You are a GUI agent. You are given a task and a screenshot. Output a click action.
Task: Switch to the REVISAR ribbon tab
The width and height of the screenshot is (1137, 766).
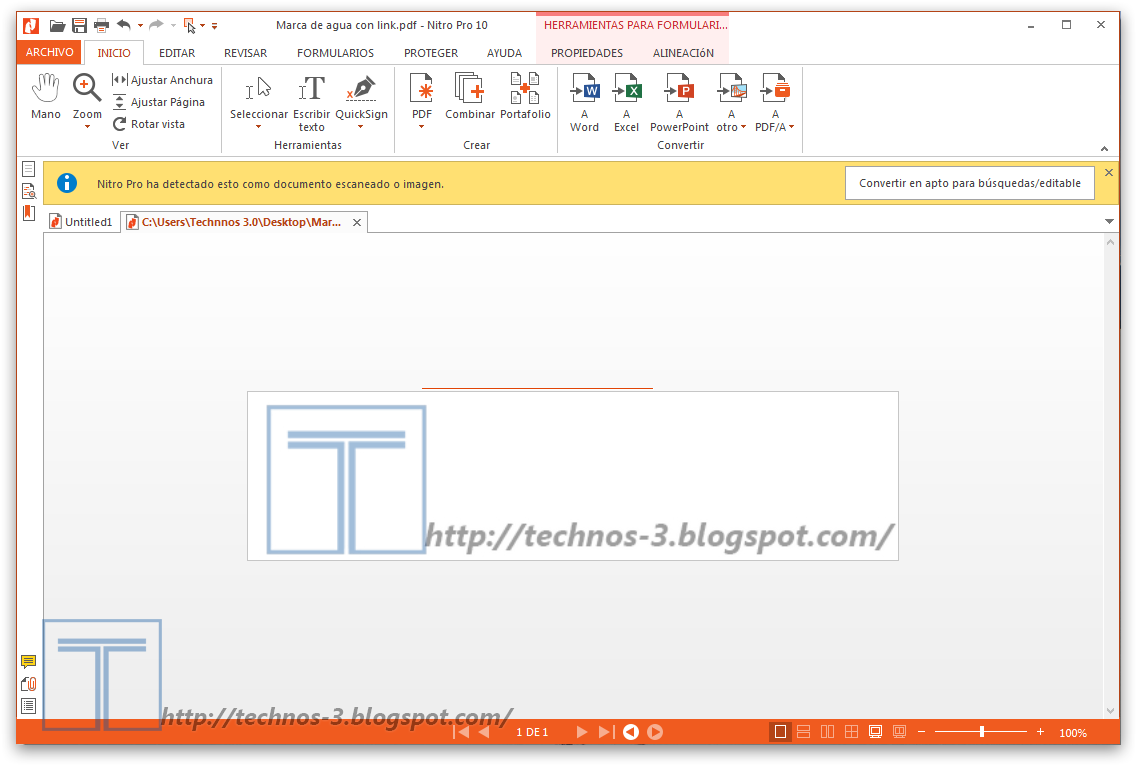click(x=245, y=53)
